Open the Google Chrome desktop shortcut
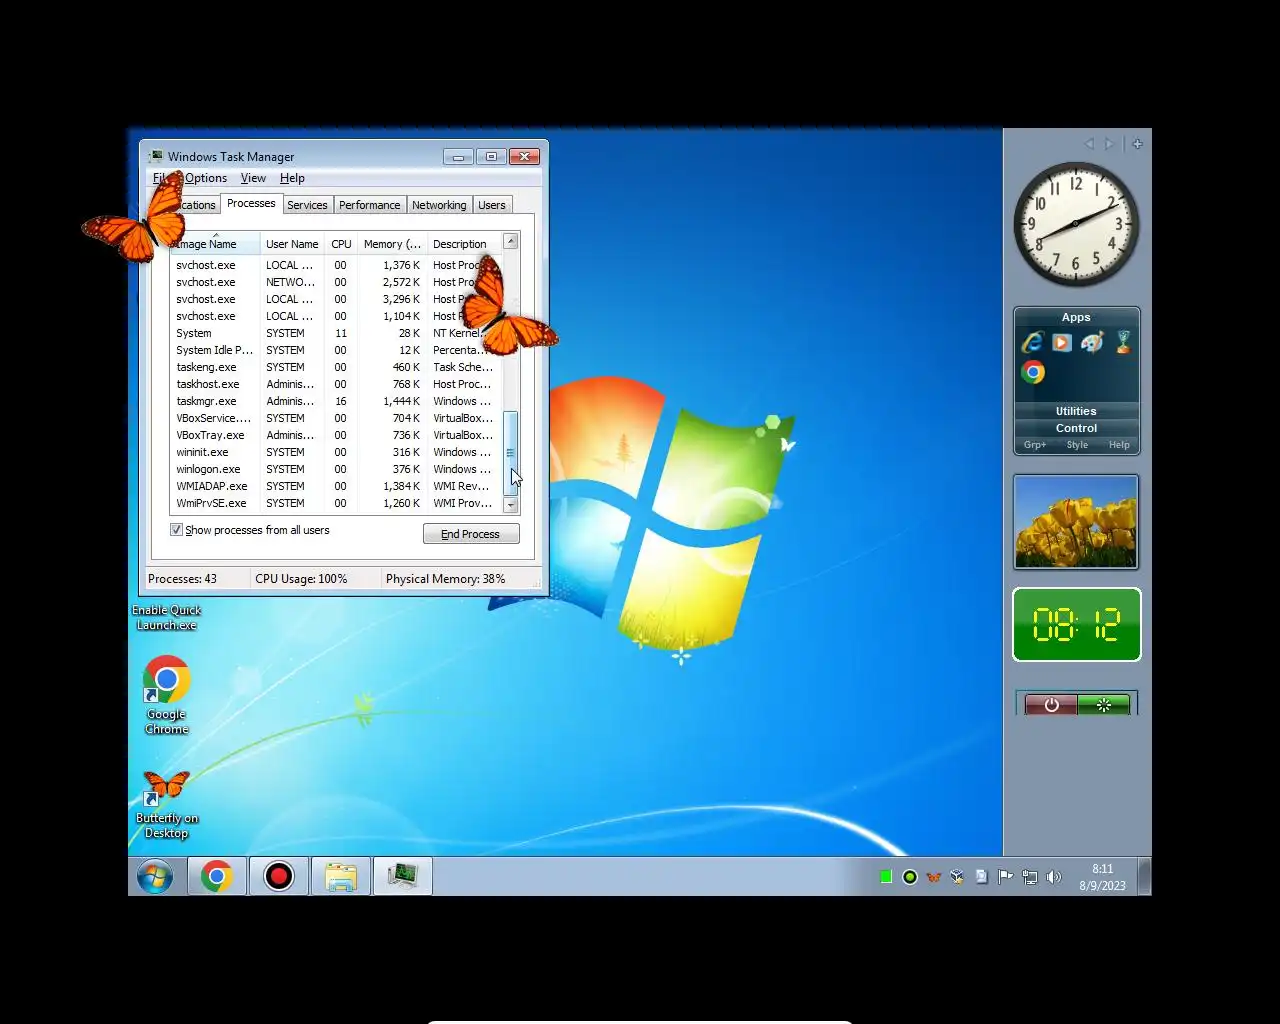Viewport: 1280px width, 1024px height. pos(166,695)
